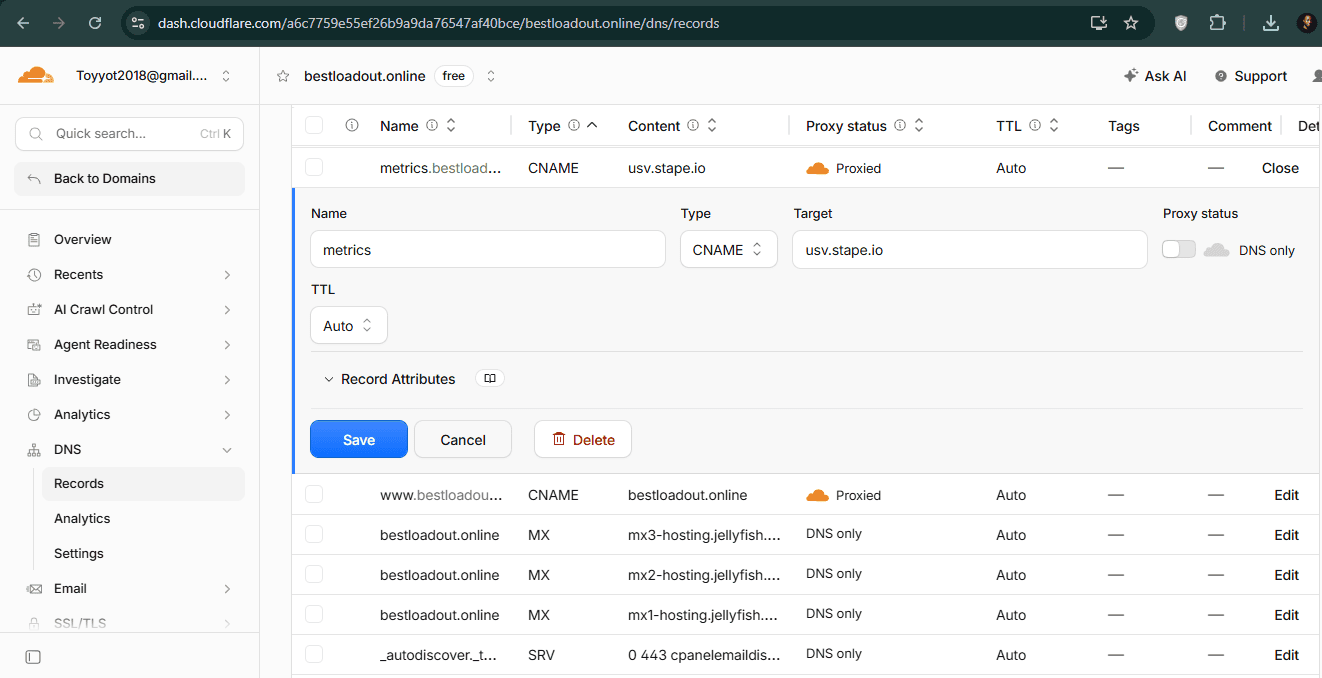
Task: Open the Support menu
Action: 1250,76
